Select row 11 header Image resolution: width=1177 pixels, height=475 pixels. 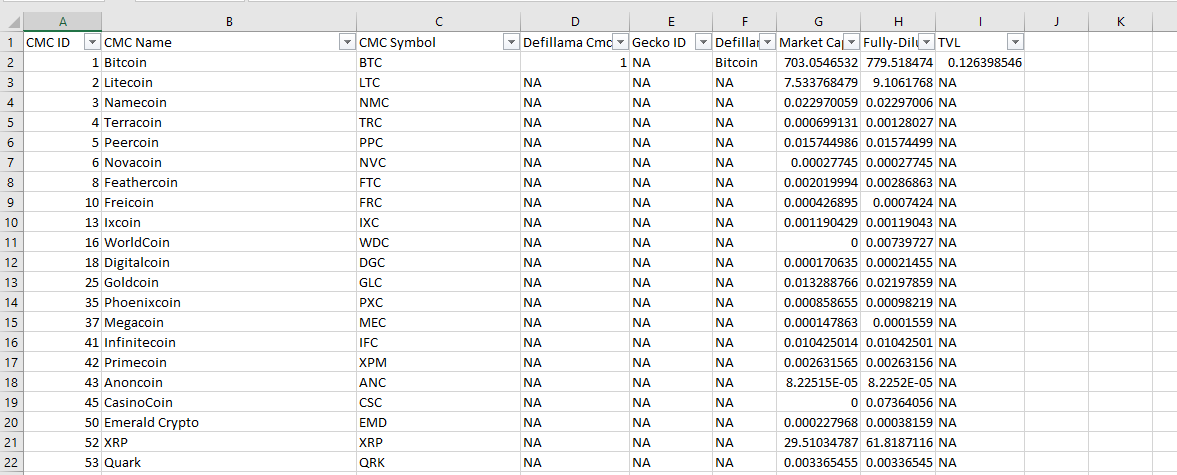[11, 243]
